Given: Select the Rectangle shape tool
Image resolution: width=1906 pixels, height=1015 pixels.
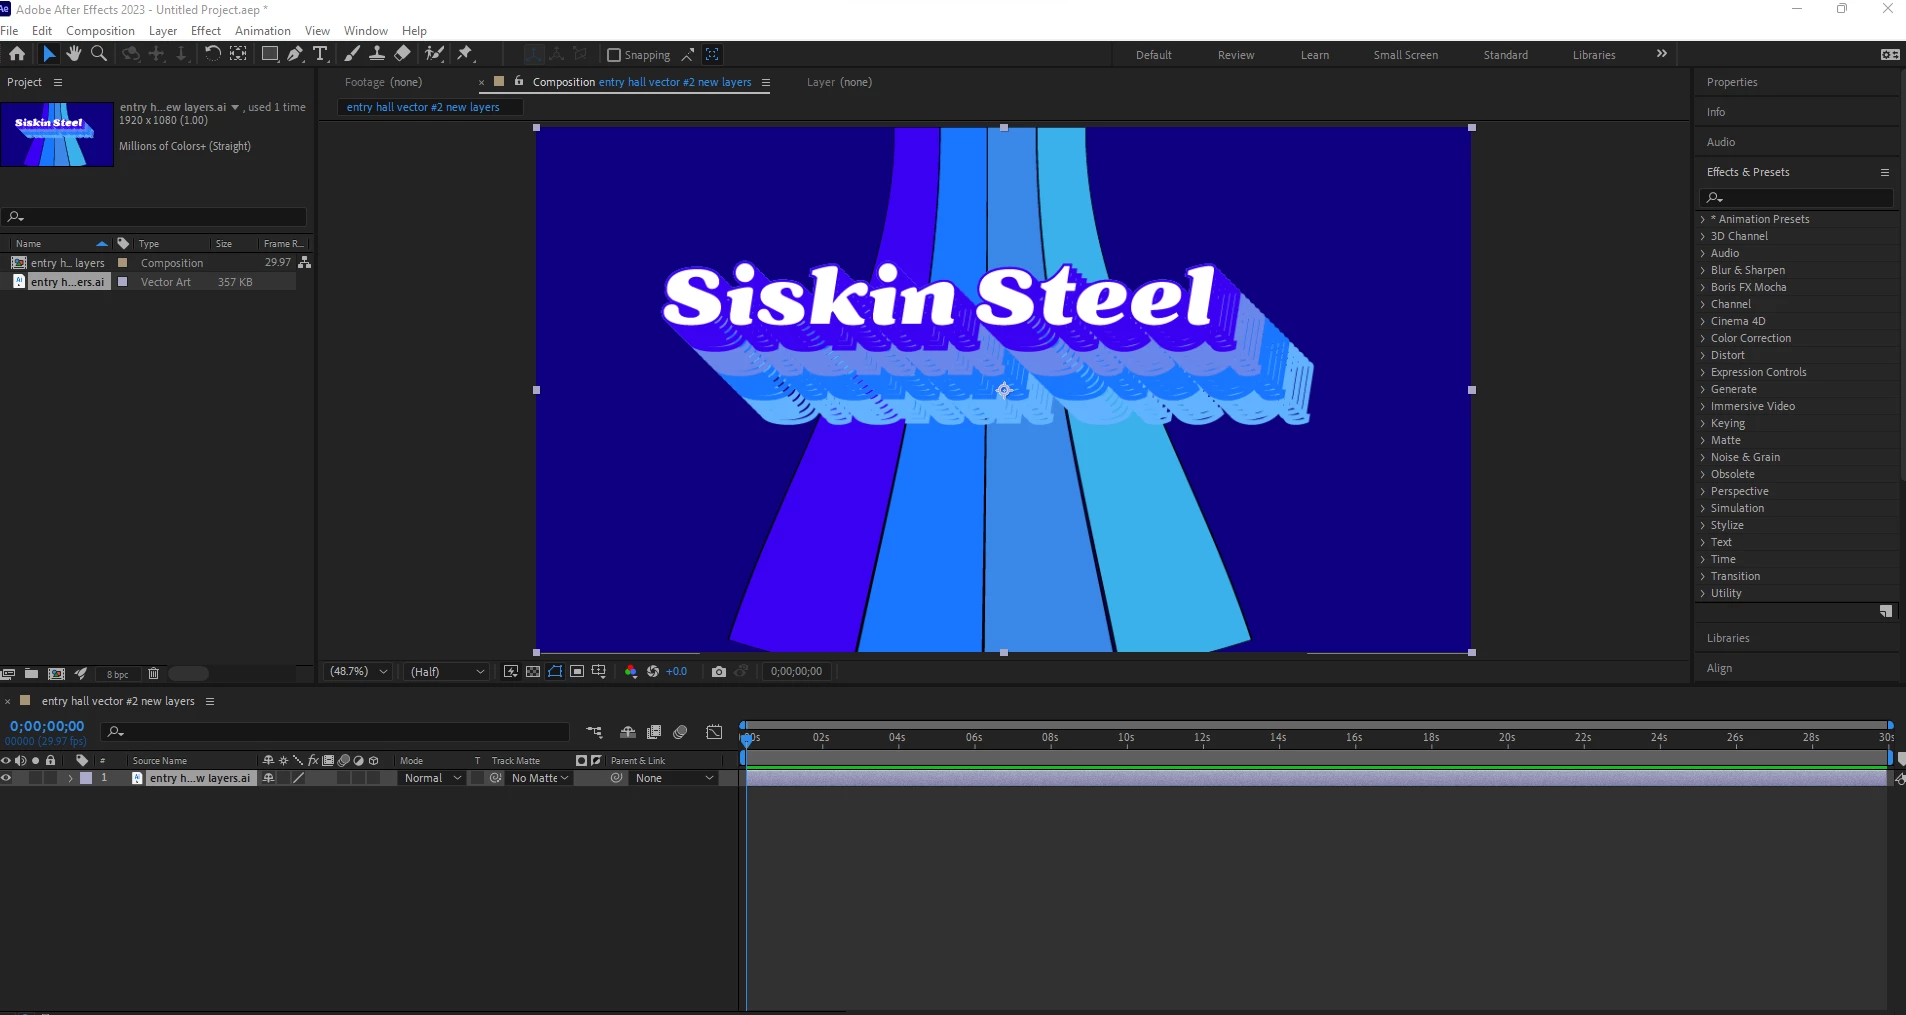Looking at the screenshot, I should 270,54.
